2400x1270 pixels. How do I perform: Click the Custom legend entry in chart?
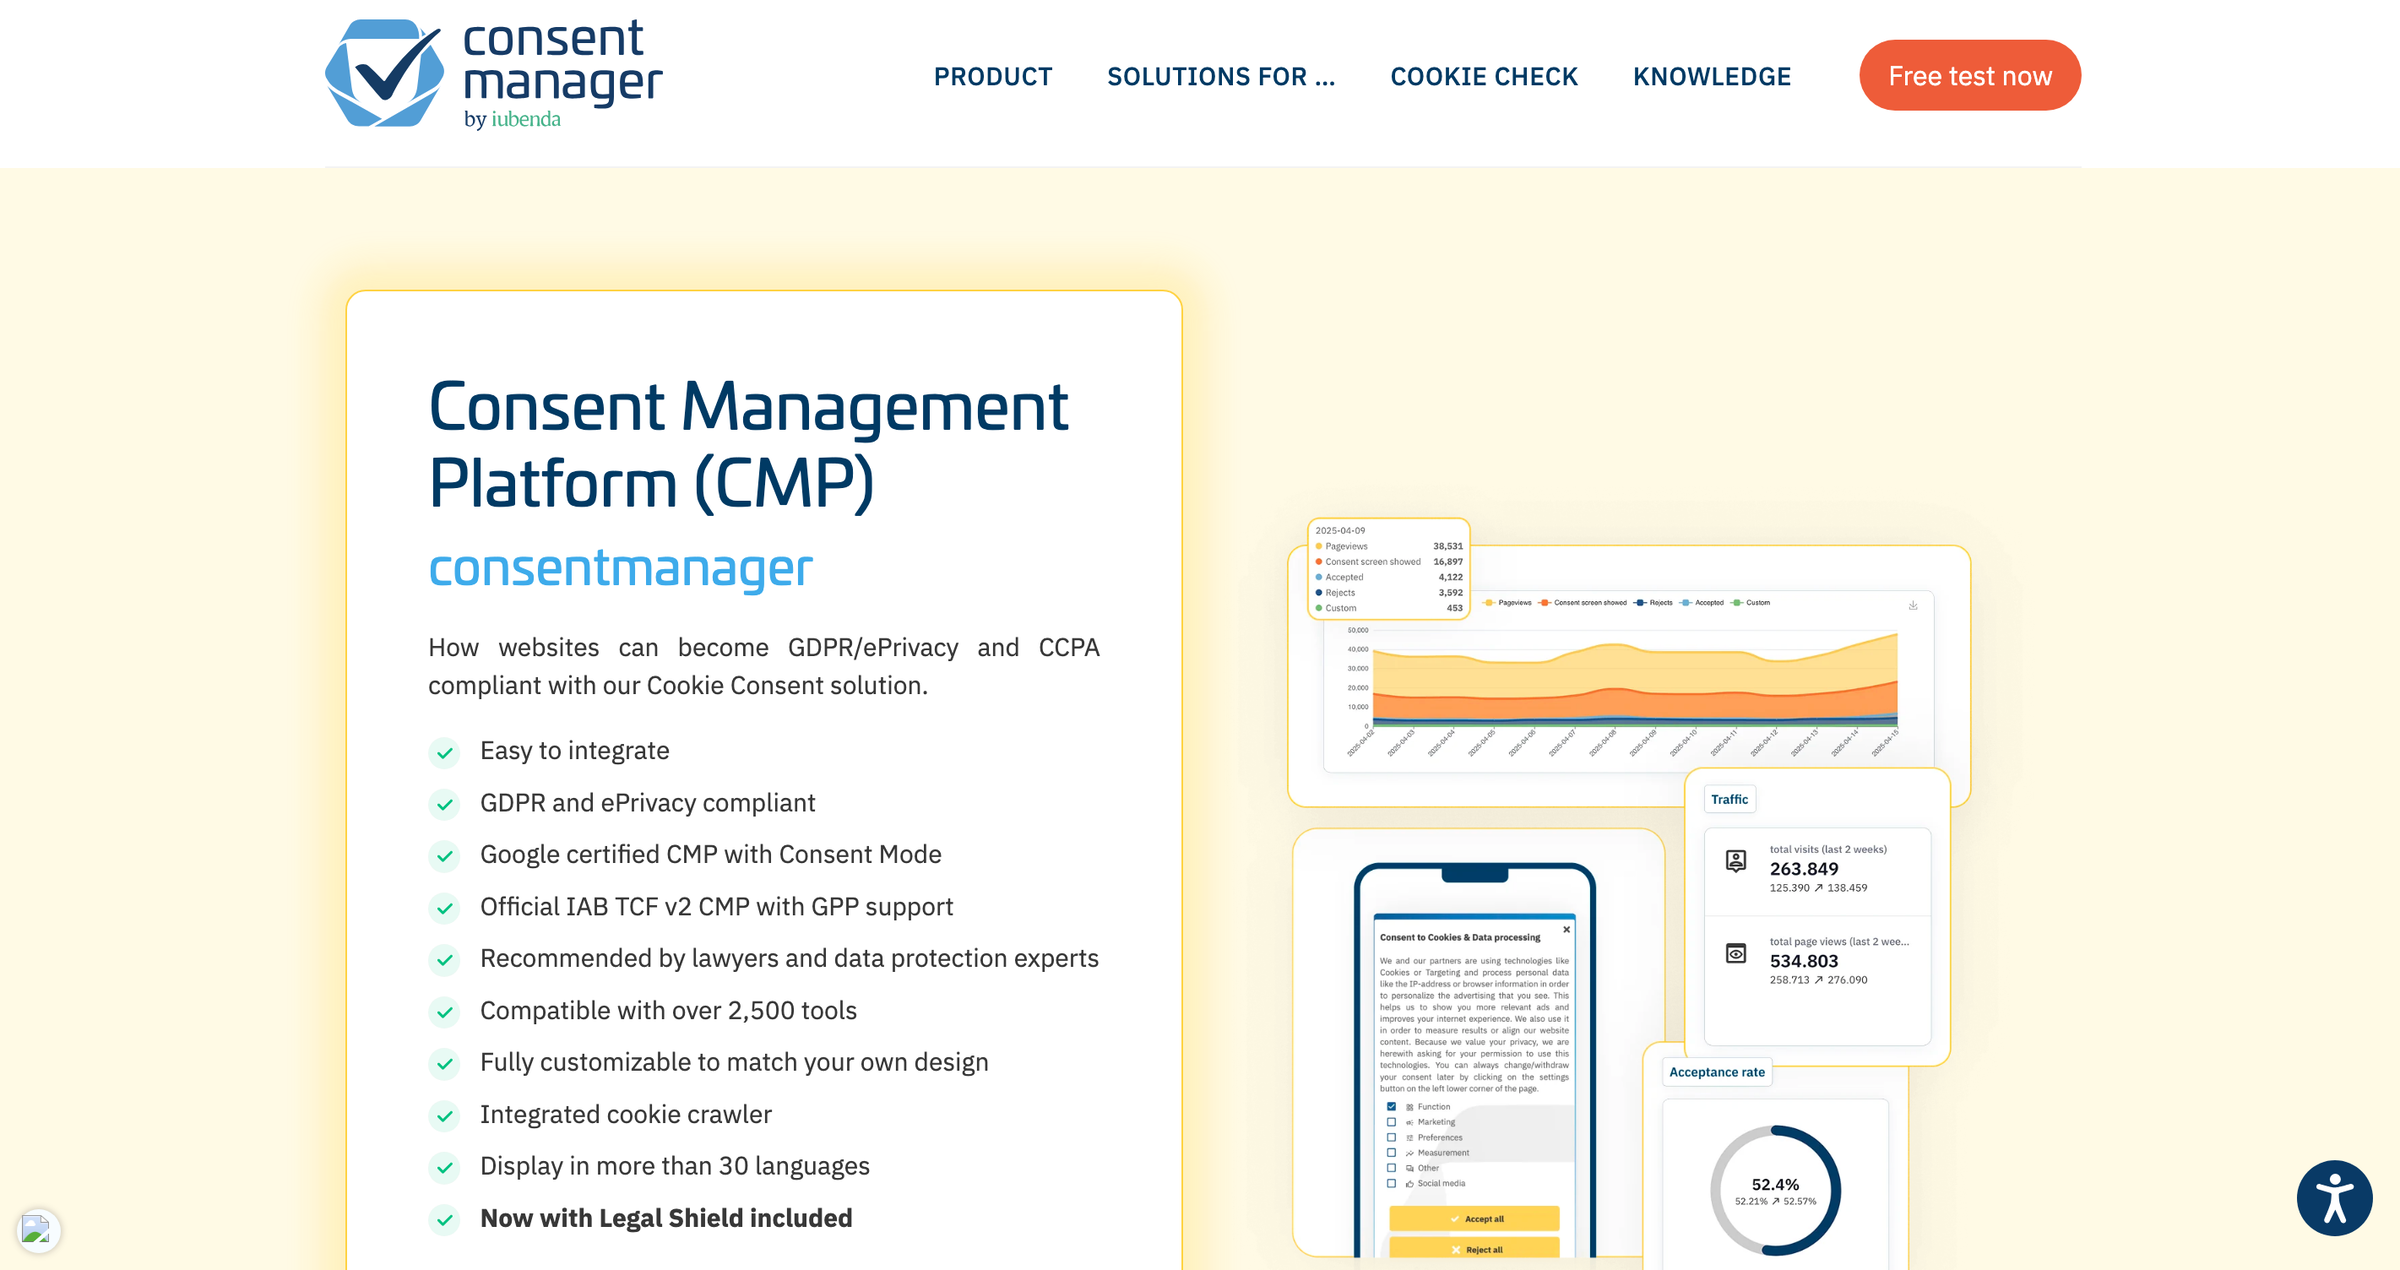(1751, 603)
